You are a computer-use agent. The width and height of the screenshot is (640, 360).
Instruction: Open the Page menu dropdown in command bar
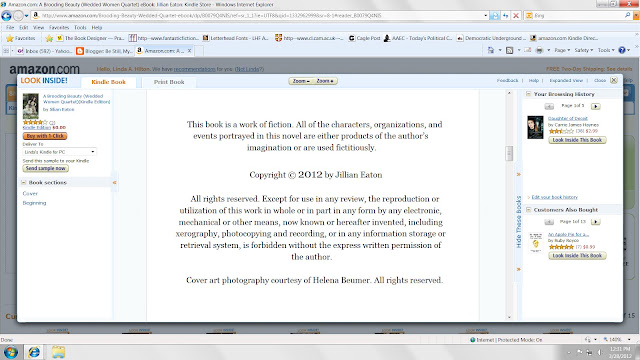click(x=562, y=50)
